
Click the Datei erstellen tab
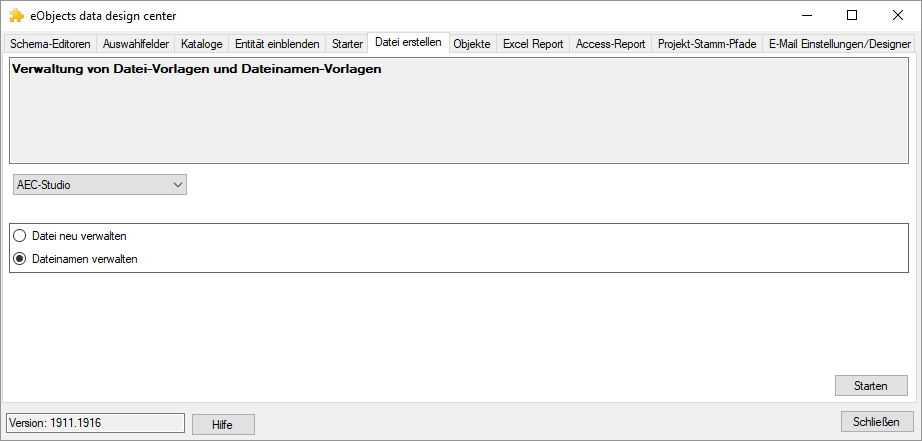coord(408,42)
